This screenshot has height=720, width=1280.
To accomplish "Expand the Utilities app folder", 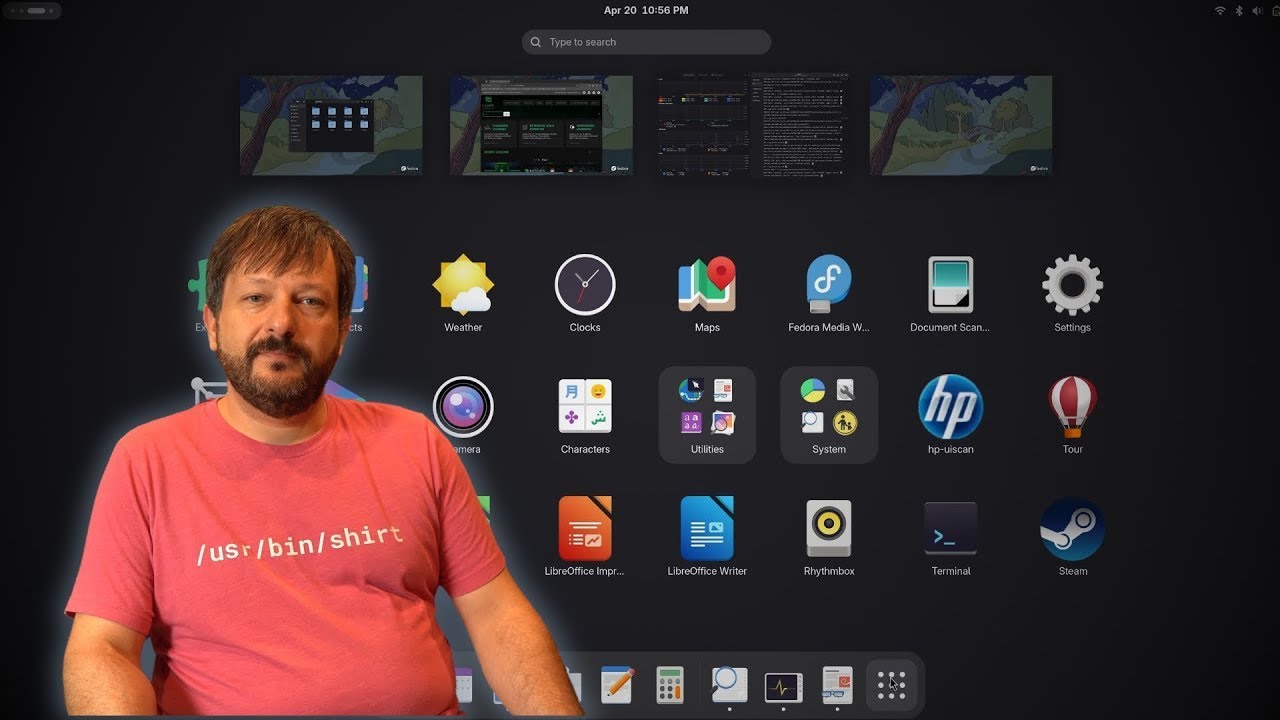I will 707,414.
